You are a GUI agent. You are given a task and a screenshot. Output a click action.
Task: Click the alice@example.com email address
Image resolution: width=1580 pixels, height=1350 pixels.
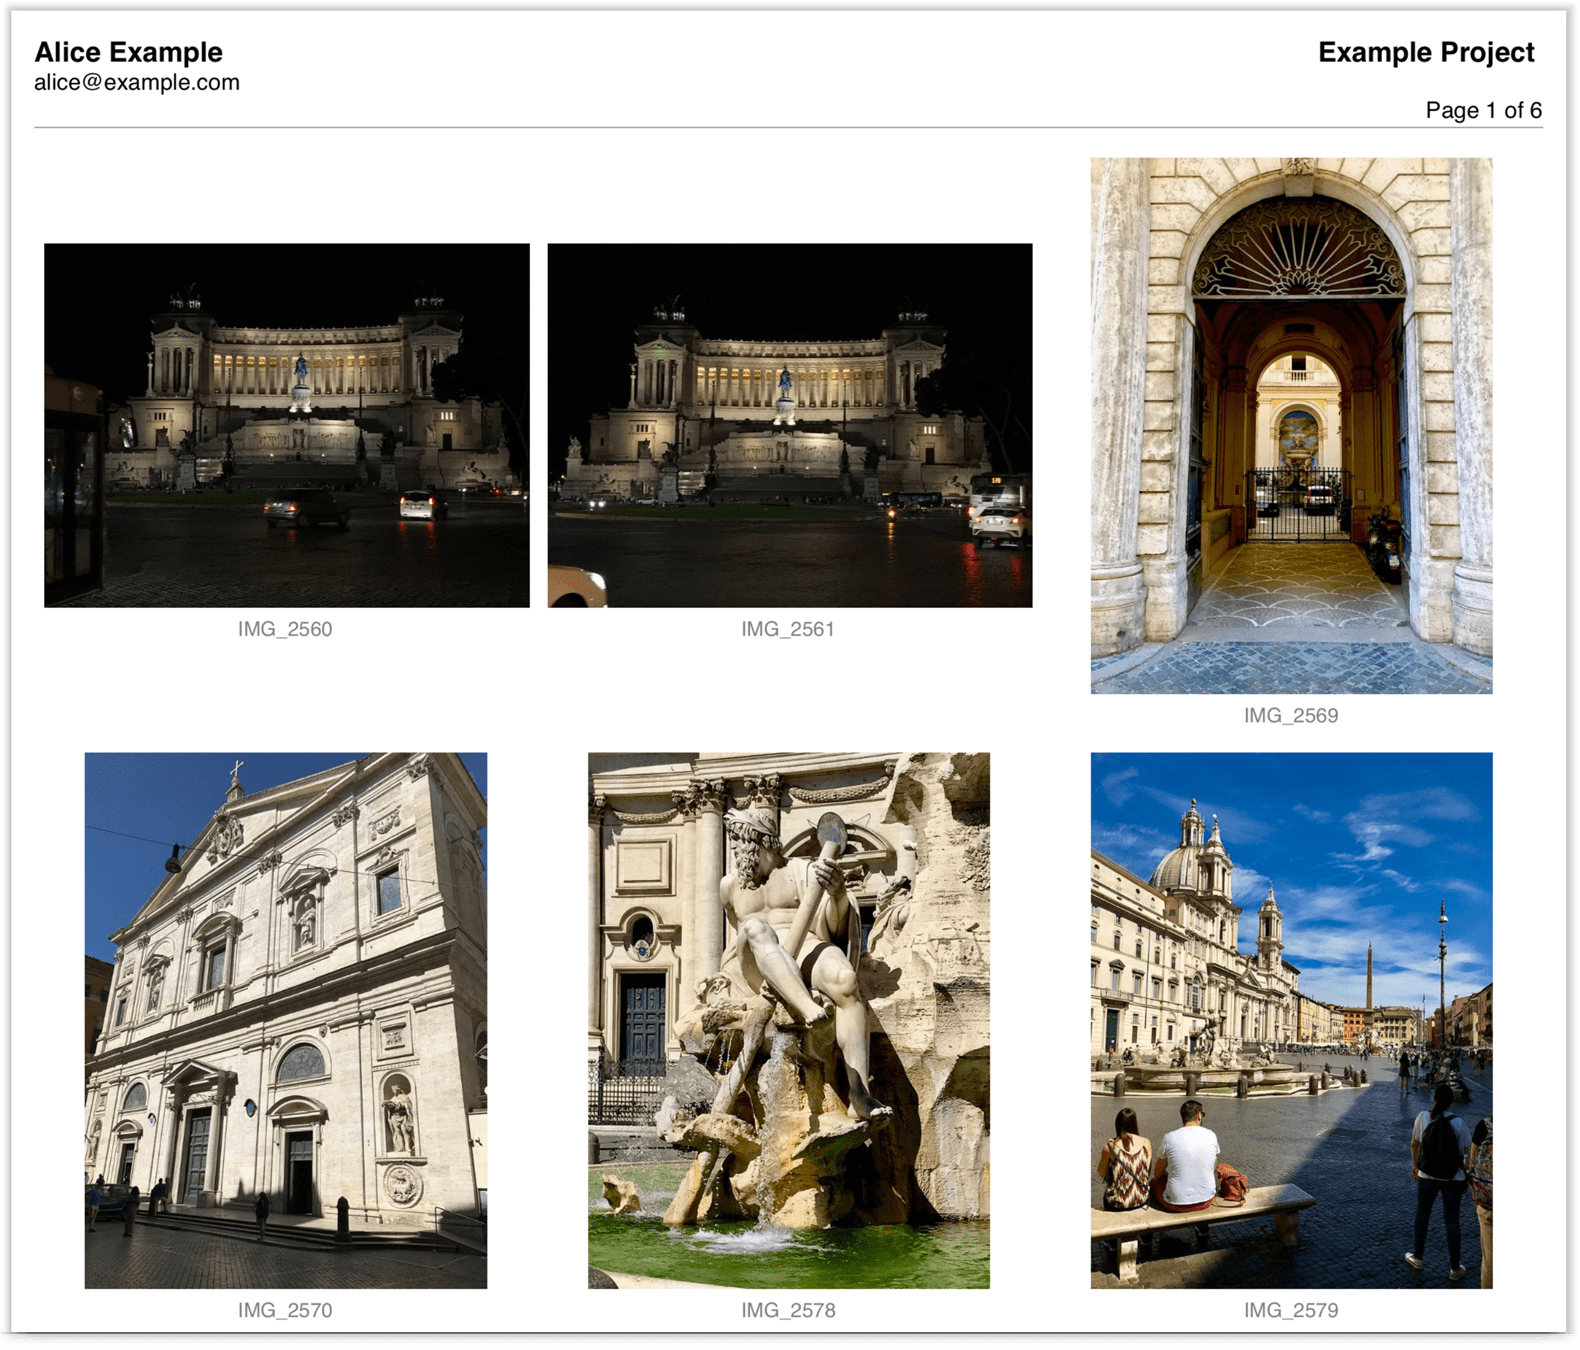coord(137,83)
